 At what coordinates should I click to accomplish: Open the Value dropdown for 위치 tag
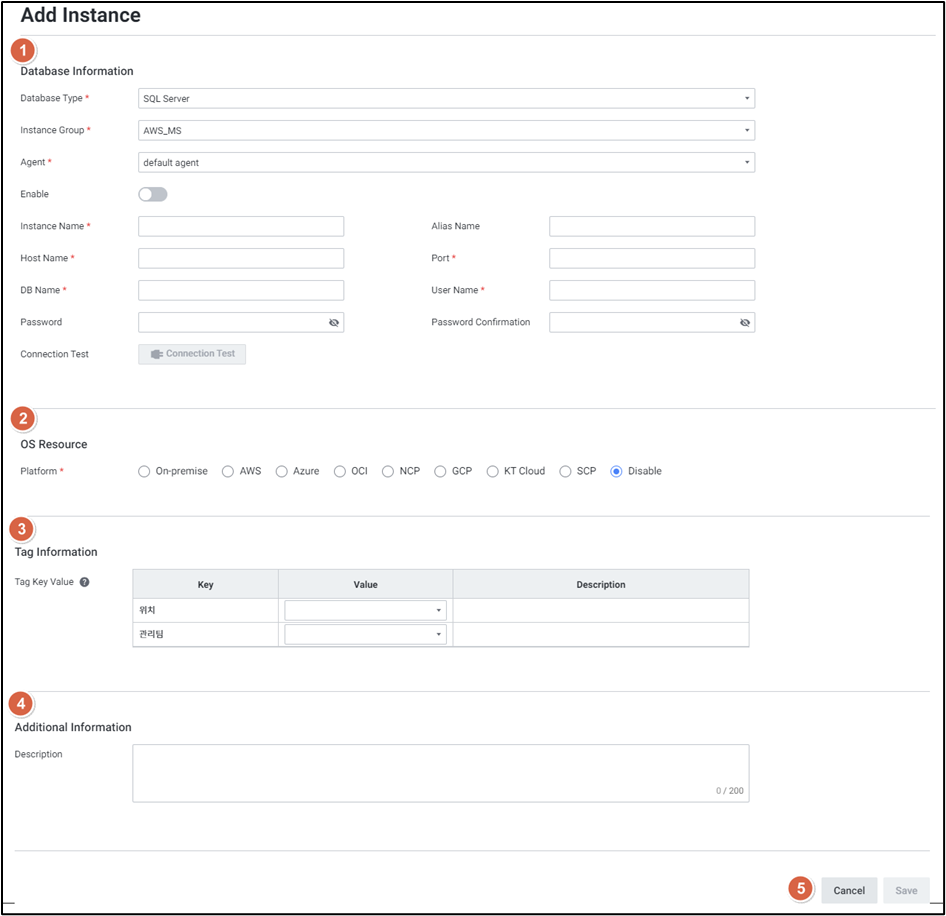pos(365,610)
